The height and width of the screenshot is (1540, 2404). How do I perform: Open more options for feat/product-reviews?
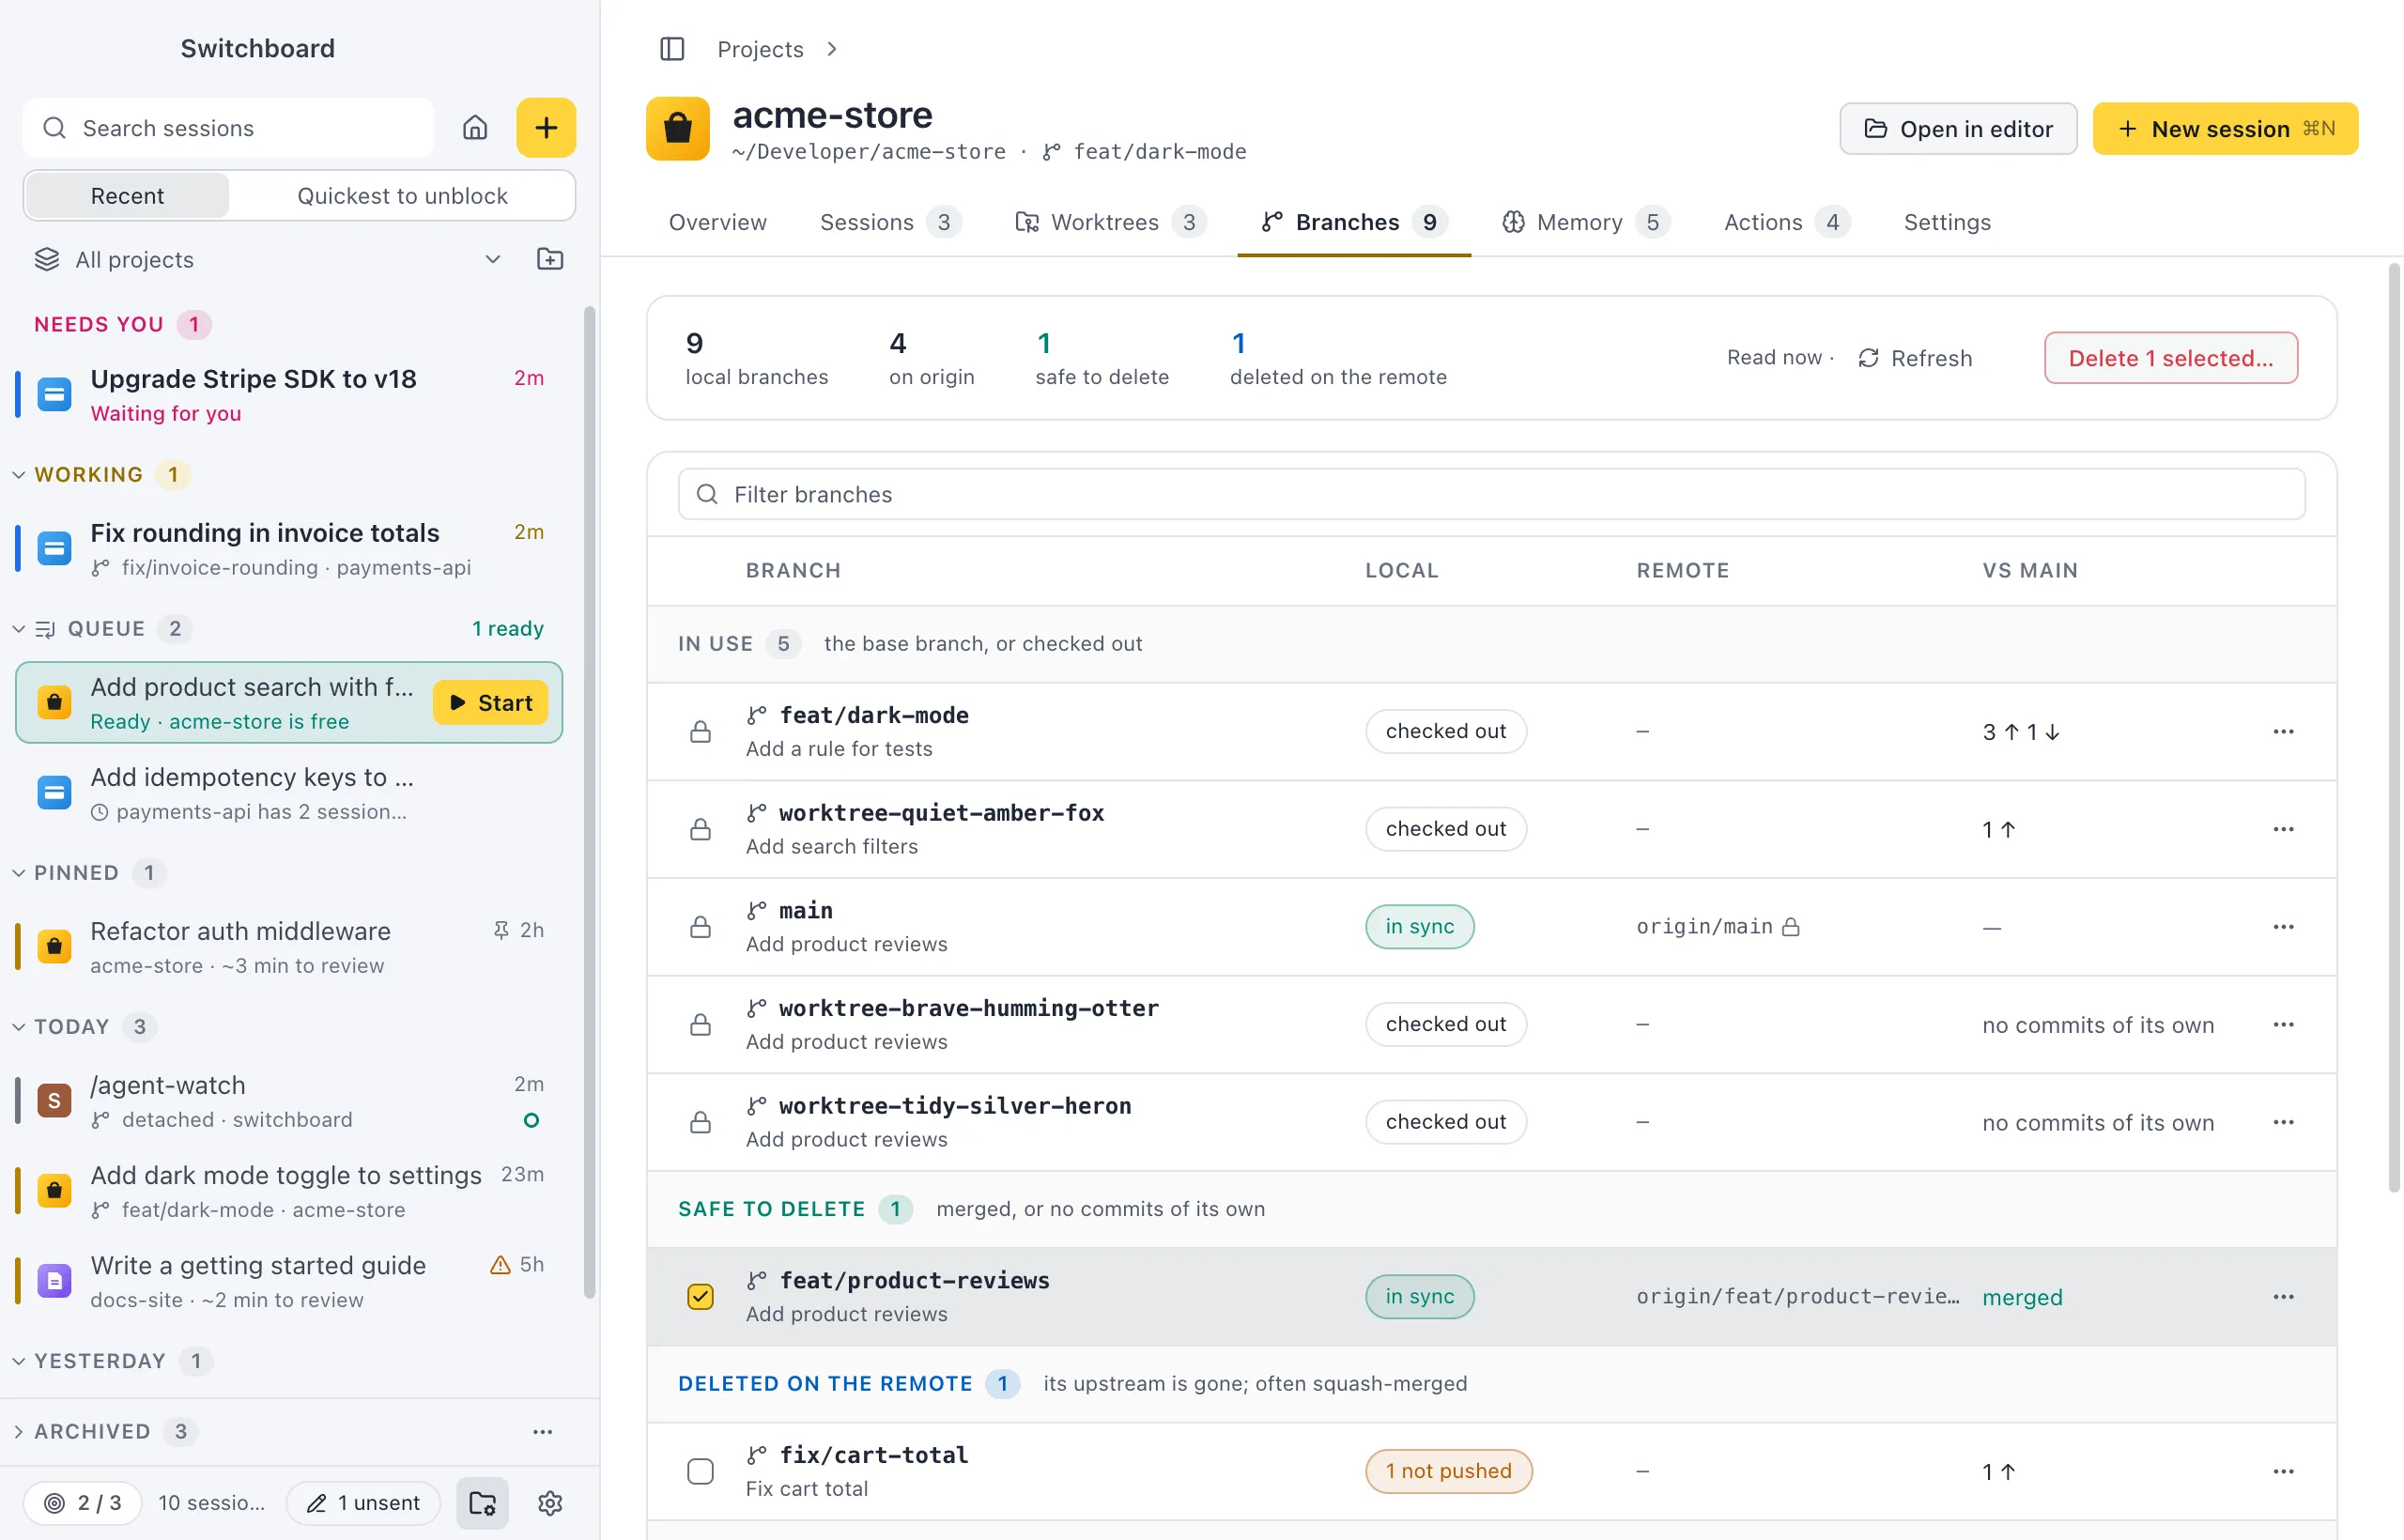point(2283,1297)
